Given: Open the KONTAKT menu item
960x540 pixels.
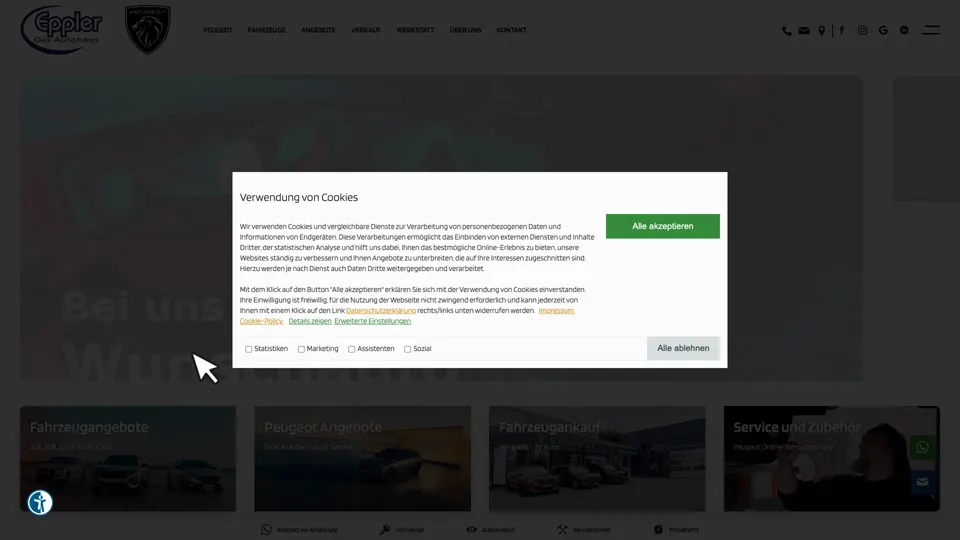Looking at the screenshot, I should [x=511, y=30].
